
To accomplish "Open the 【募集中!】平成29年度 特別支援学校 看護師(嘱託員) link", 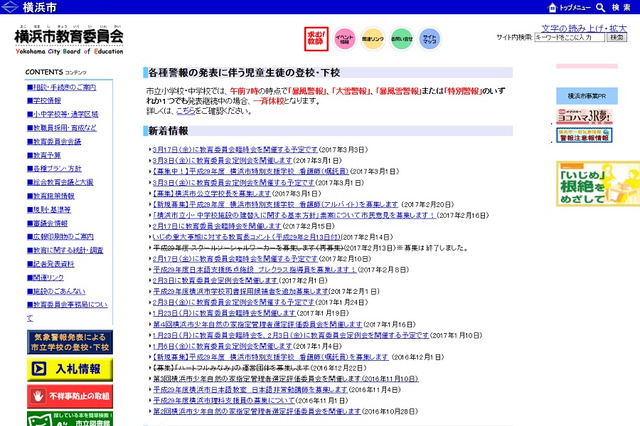I will point(251,171).
